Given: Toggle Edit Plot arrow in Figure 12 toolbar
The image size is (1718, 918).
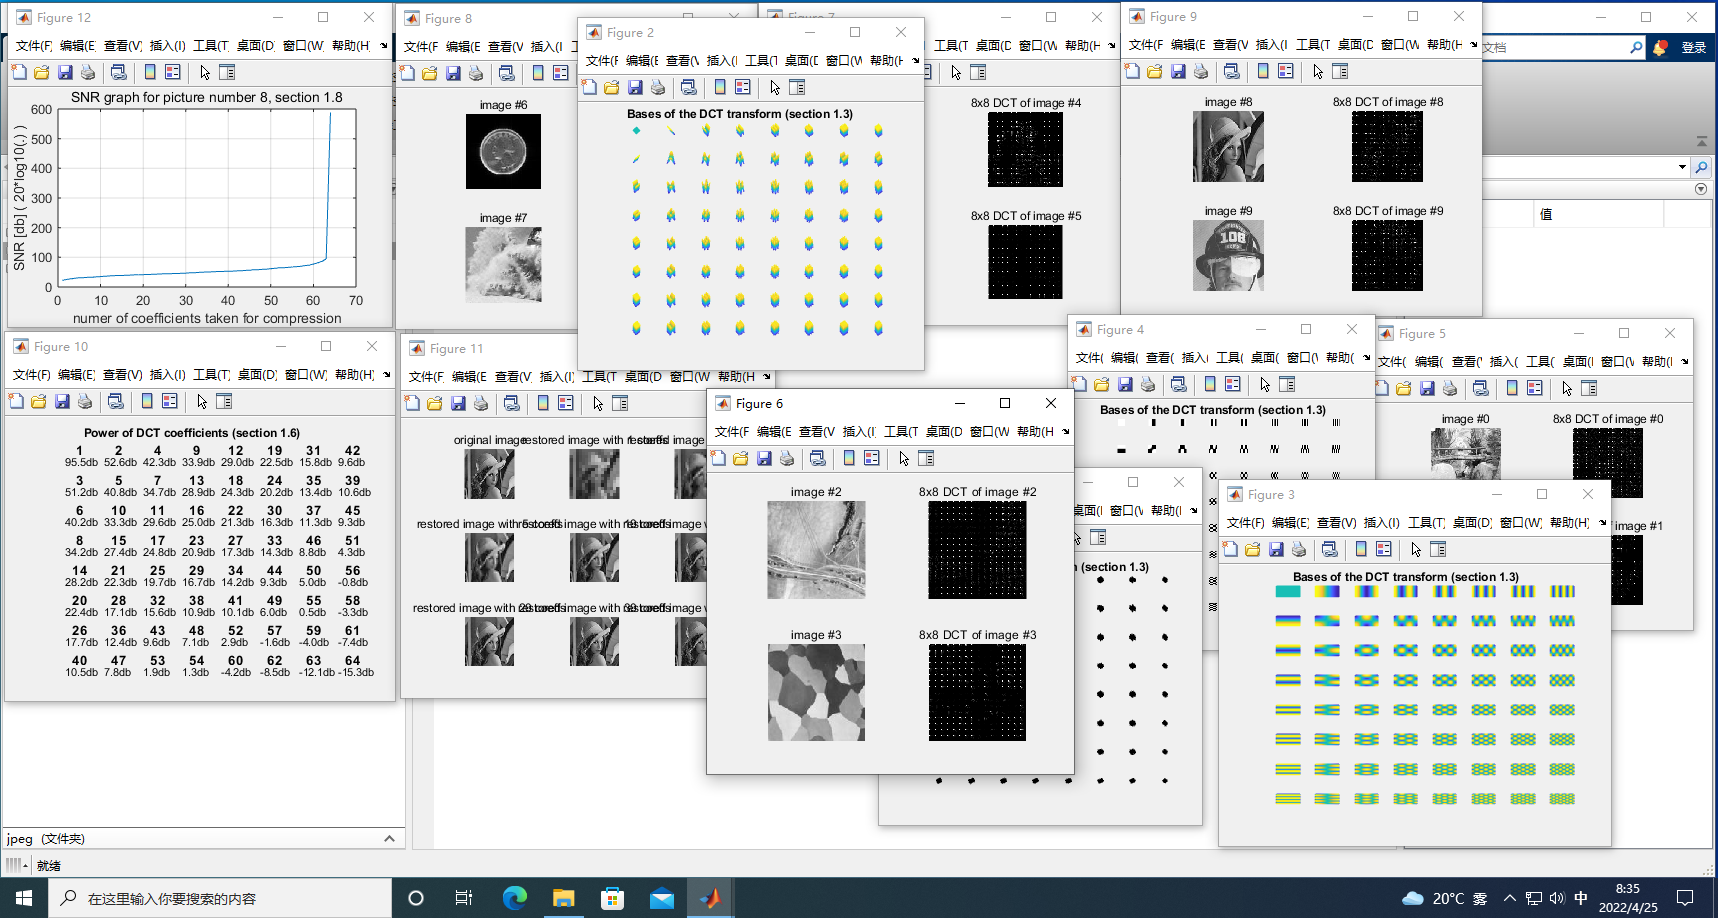Looking at the screenshot, I should point(205,72).
